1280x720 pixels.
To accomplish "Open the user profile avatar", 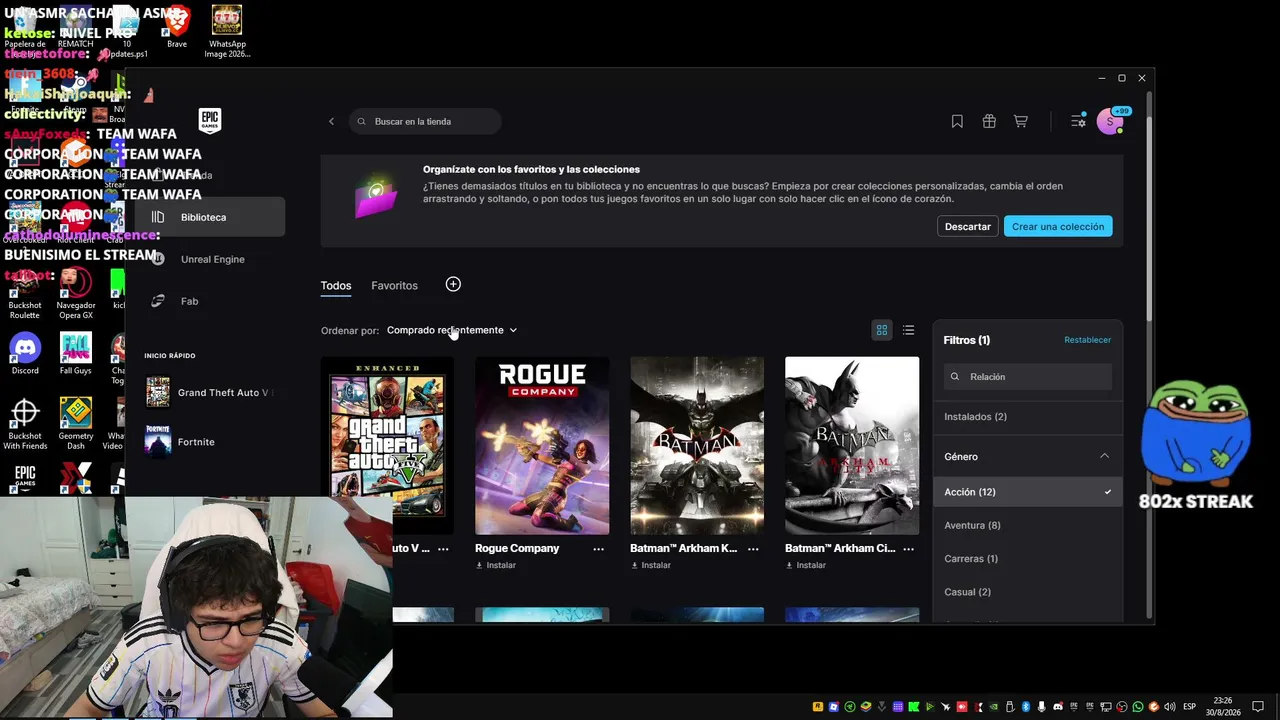I will (1110, 121).
